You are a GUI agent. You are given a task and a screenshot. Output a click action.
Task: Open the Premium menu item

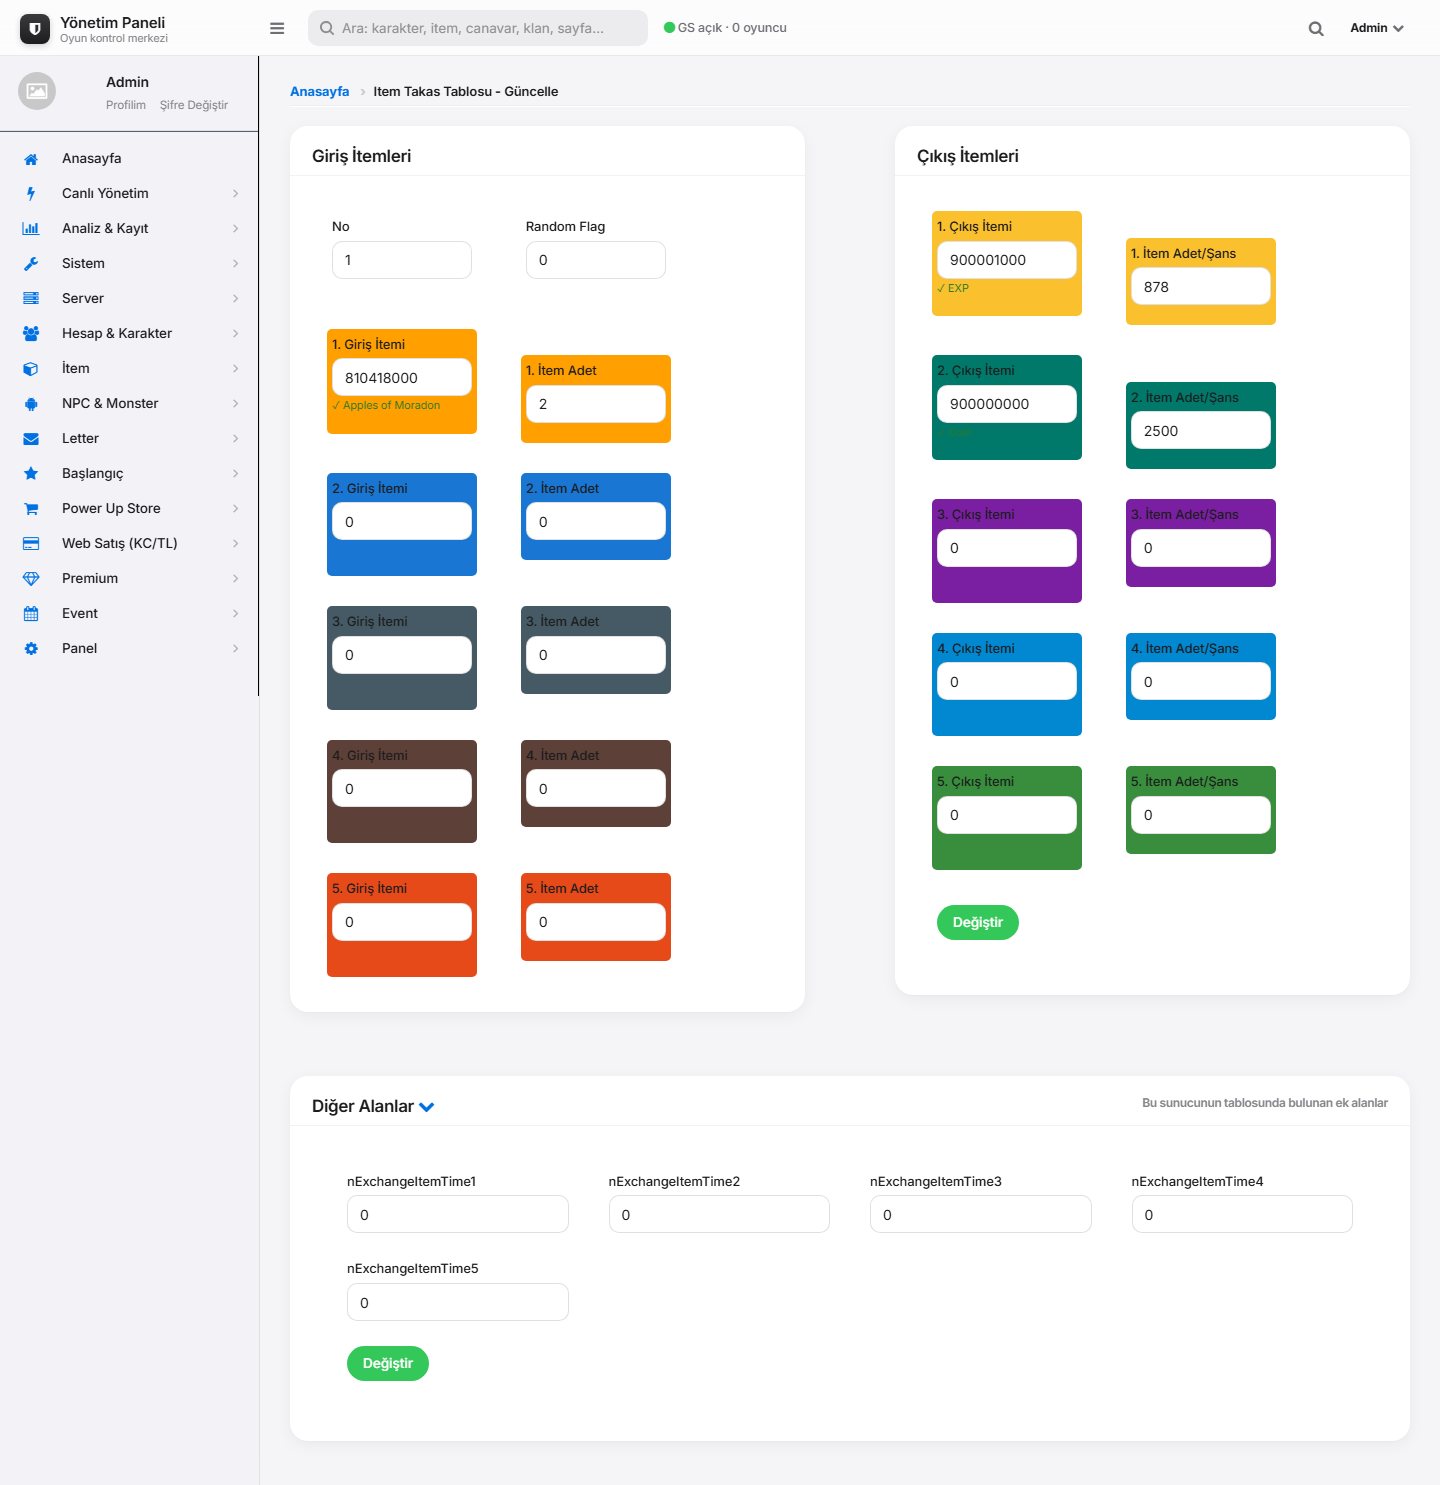coord(129,578)
